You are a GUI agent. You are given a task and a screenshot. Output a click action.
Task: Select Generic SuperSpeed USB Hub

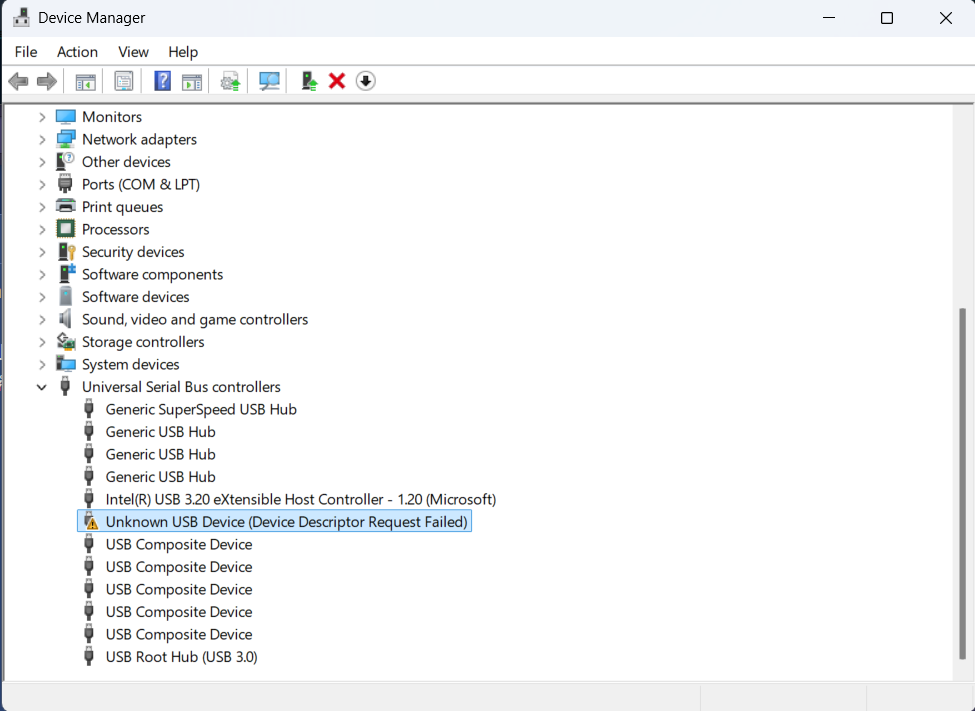pos(201,409)
